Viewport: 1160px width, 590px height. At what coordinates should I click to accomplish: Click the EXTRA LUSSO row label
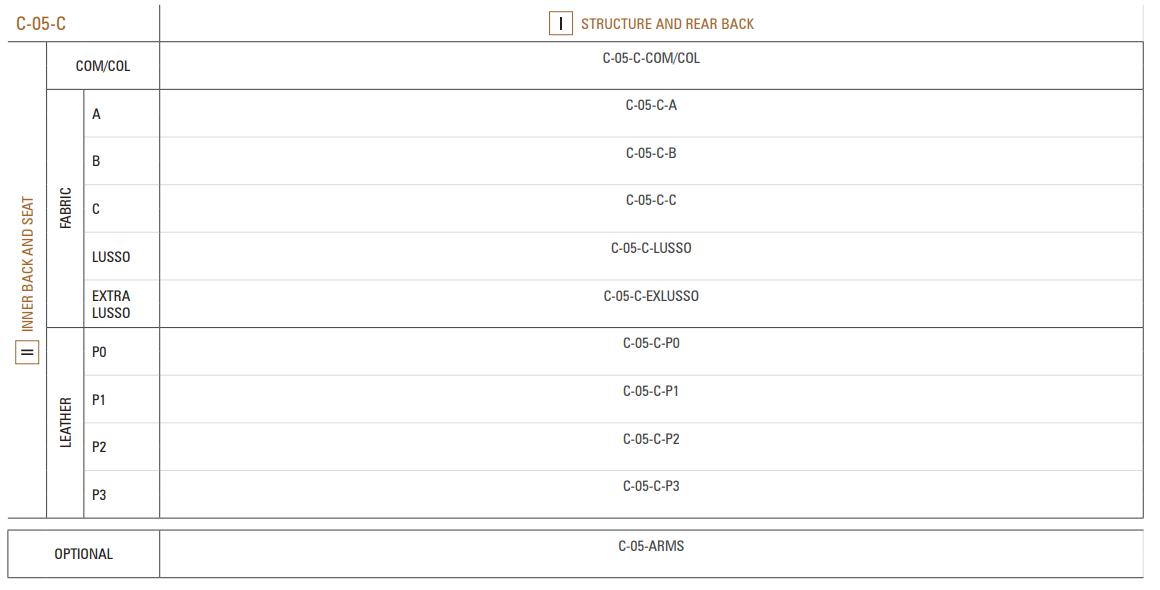[111, 304]
